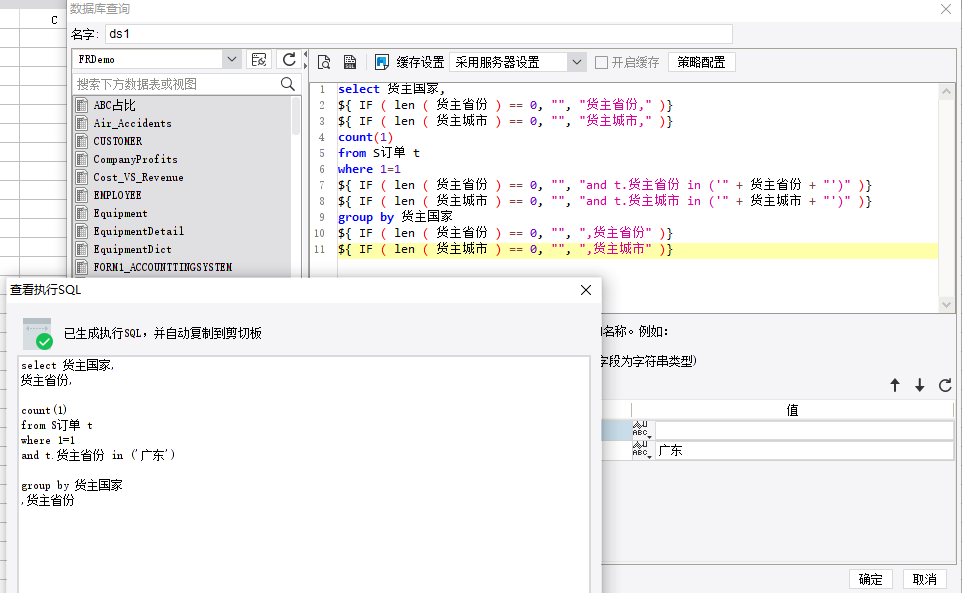Viewport: 962px width, 593px height.
Task: Click the cache settings icon
Action: 382,62
